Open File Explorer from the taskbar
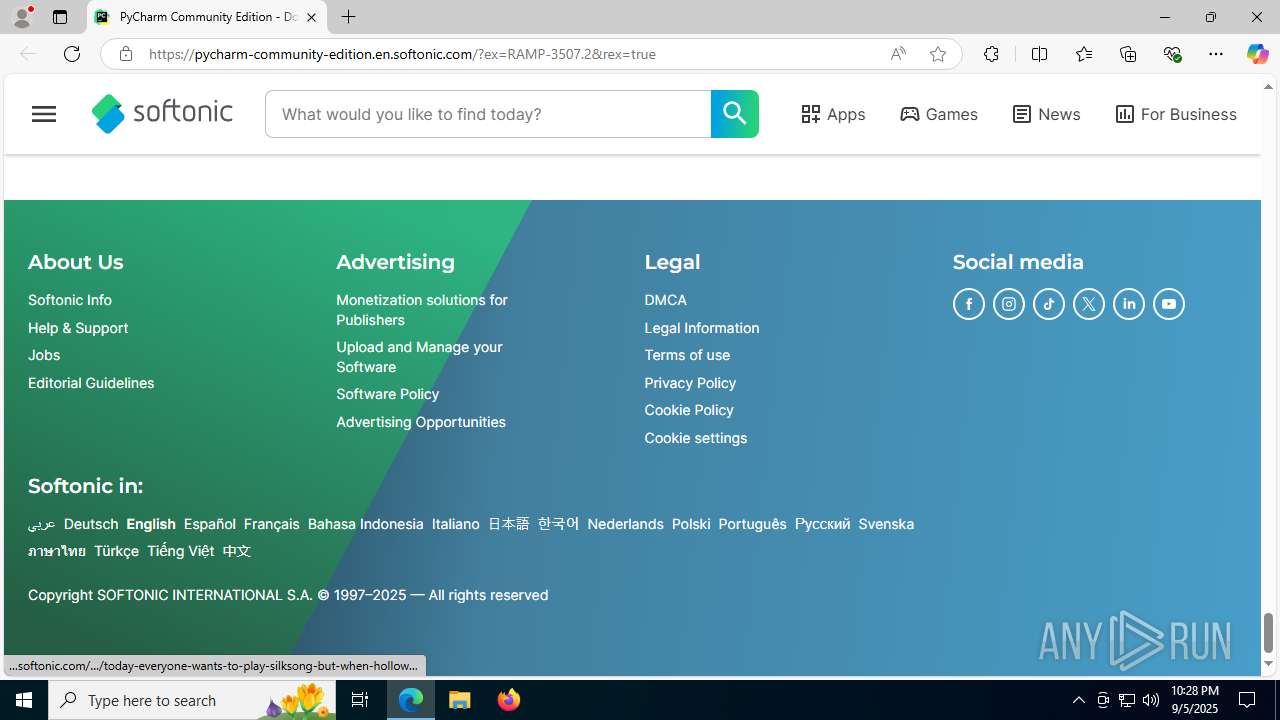This screenshot has width=1280, height=720. pyautogui.click(x=460, y=700)
